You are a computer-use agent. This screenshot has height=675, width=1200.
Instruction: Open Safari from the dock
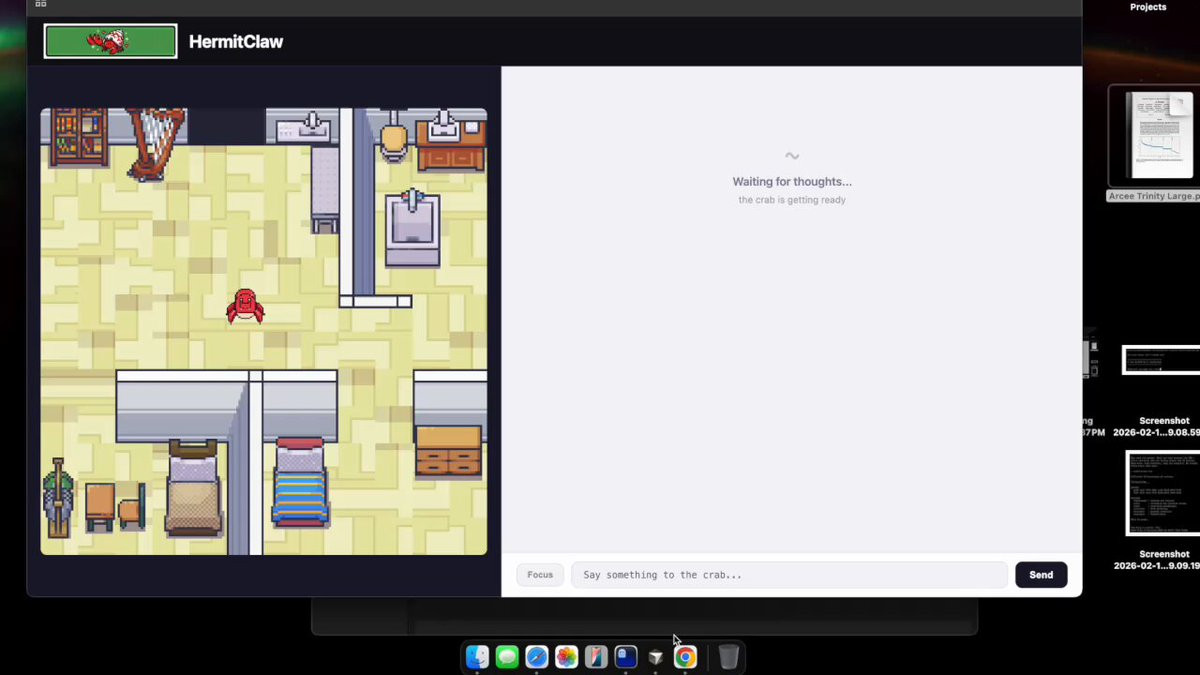(x=537, y=657)
